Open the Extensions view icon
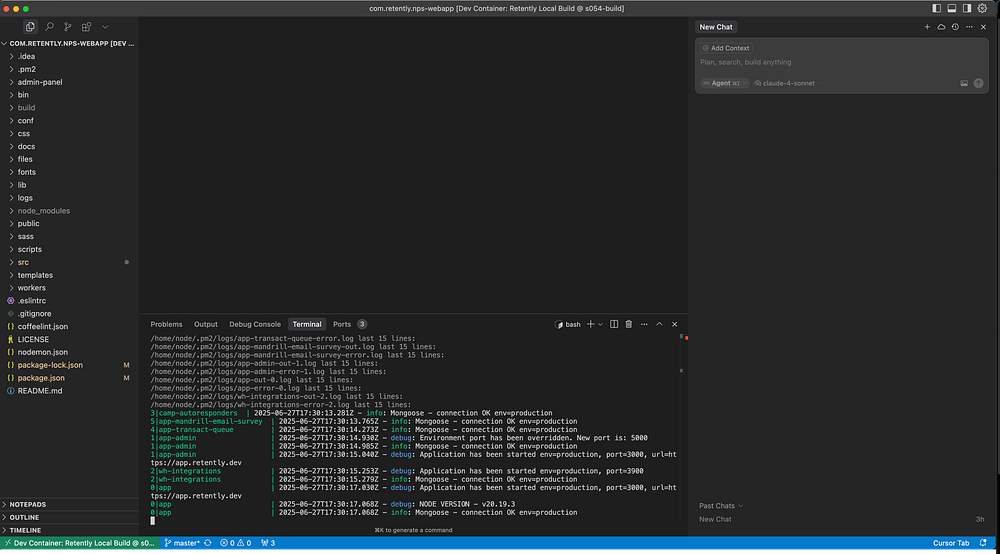Screen dimensions: 1000x554 coord(87,27)
